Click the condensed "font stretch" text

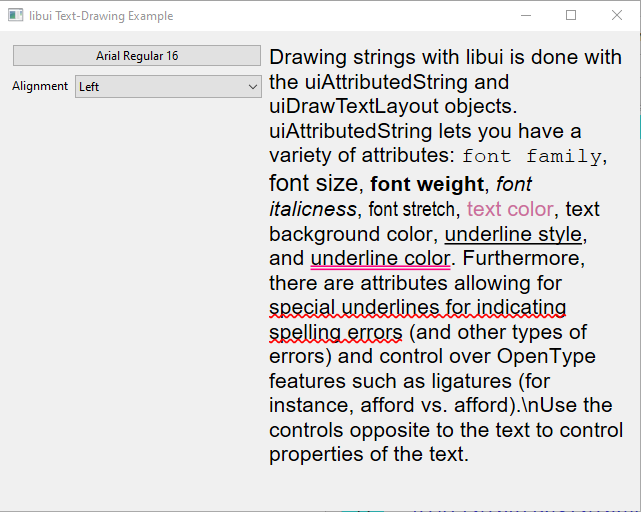pos(411,209)
